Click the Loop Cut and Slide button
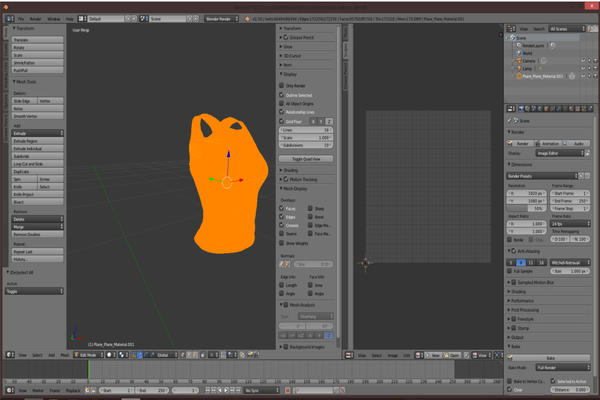The height and width of the screenshot is (400, 600). pos(38,164)
